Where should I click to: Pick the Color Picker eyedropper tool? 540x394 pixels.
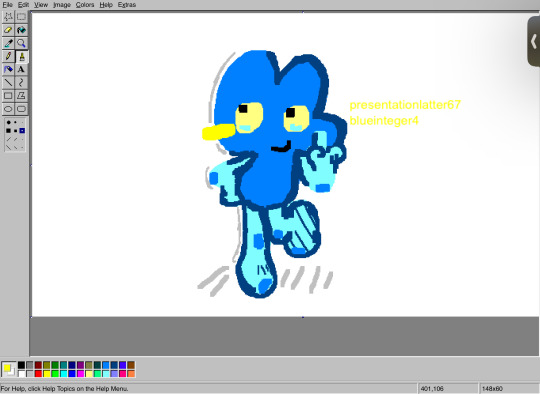pyautogui.click(x=8, y=43)
